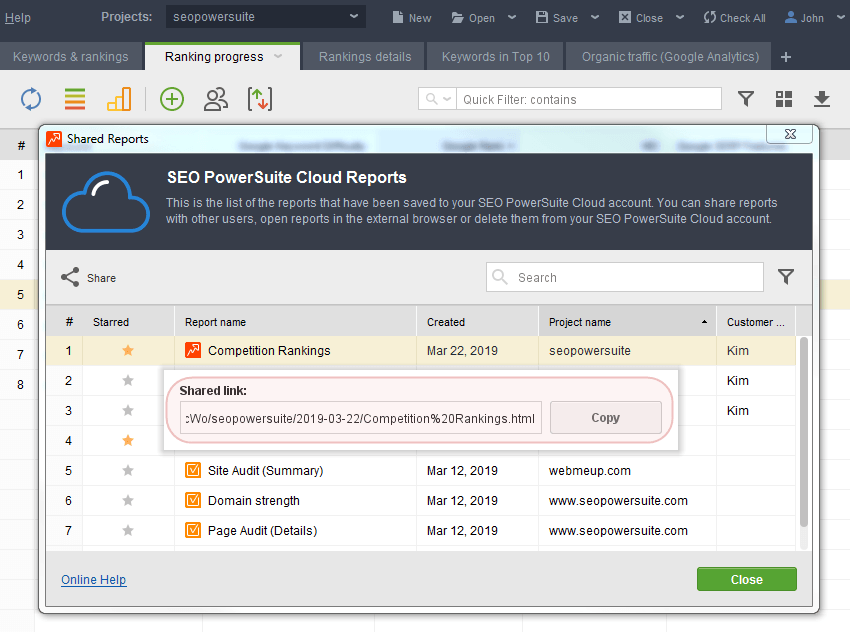Screen dimensions: 850x632
Task: Click the download export icon
Action: [822, 99]
